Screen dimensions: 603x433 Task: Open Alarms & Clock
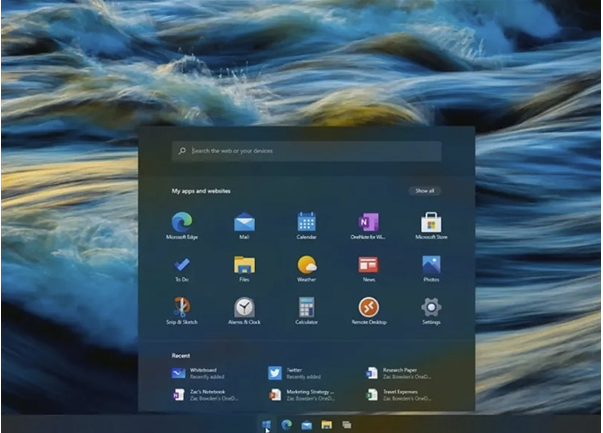point(244,308)
